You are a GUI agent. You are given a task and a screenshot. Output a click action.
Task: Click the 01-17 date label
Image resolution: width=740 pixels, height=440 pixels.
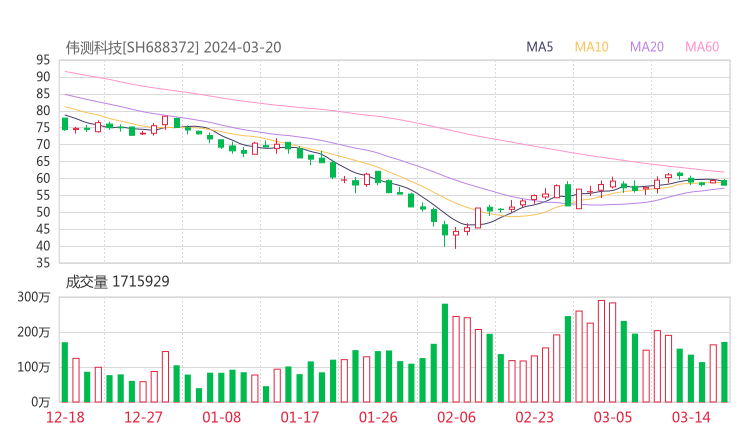click(300, 417)
